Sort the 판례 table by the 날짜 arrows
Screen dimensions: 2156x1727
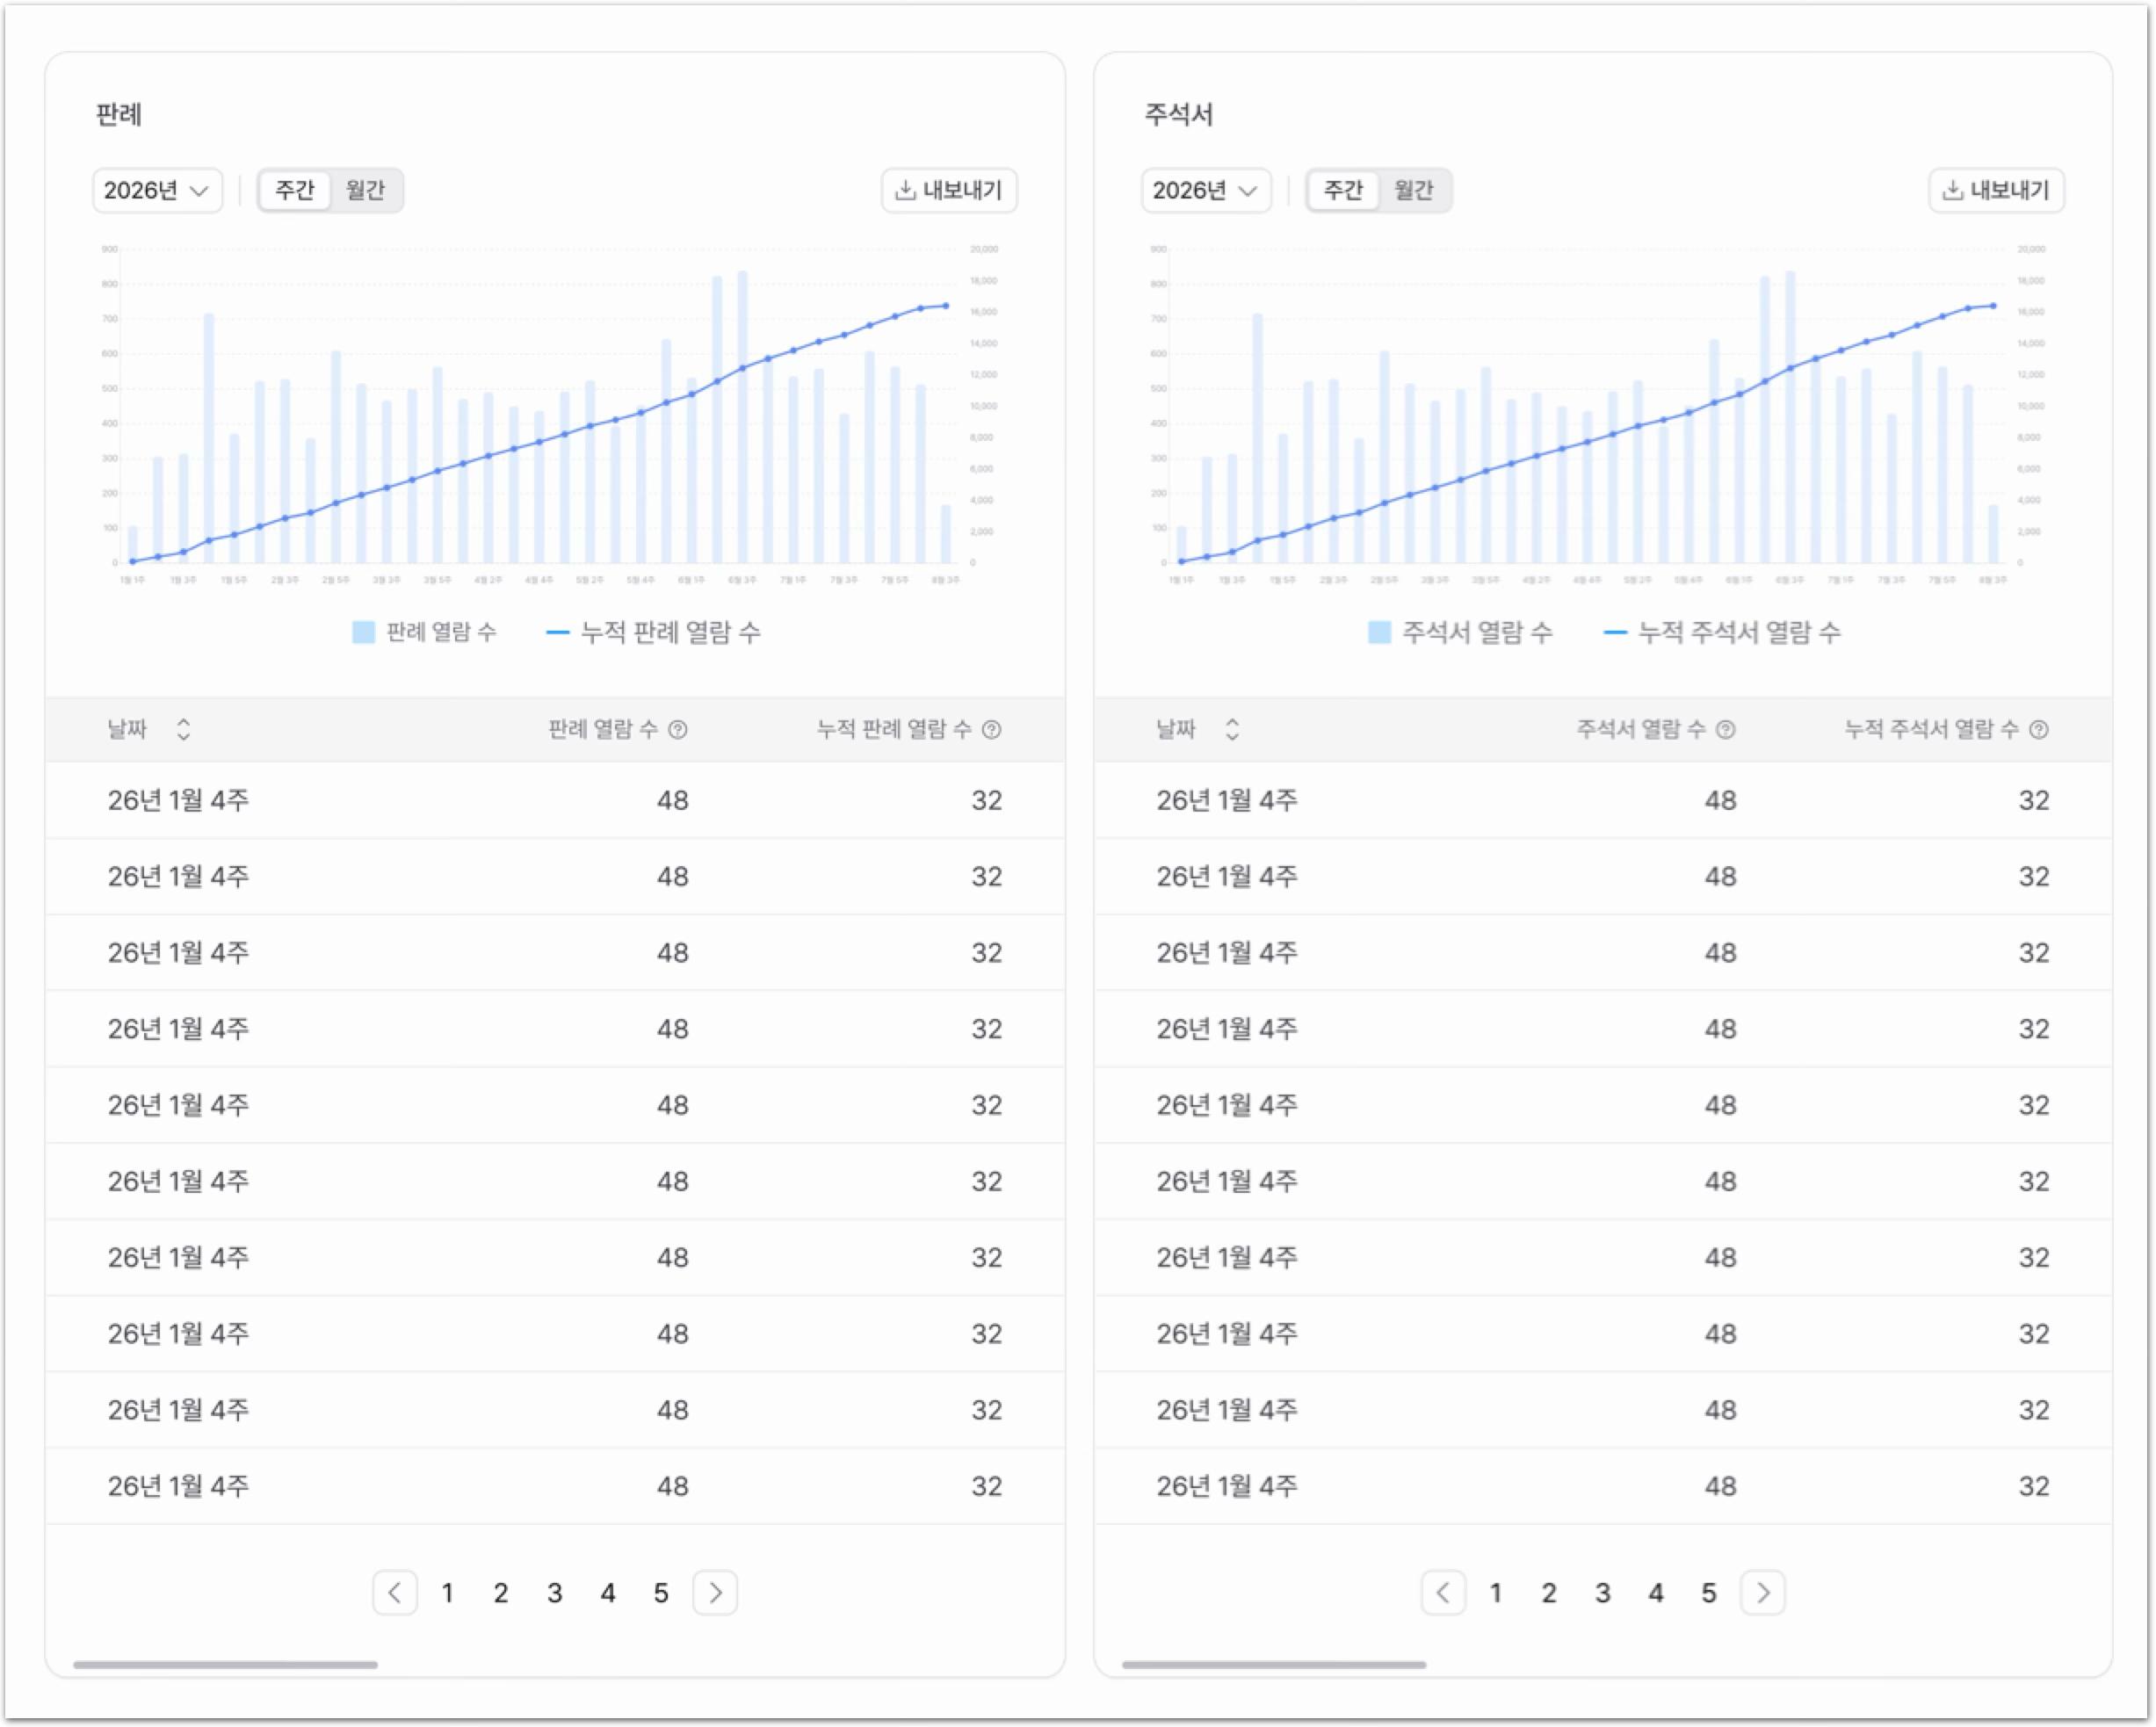[184, 730]
